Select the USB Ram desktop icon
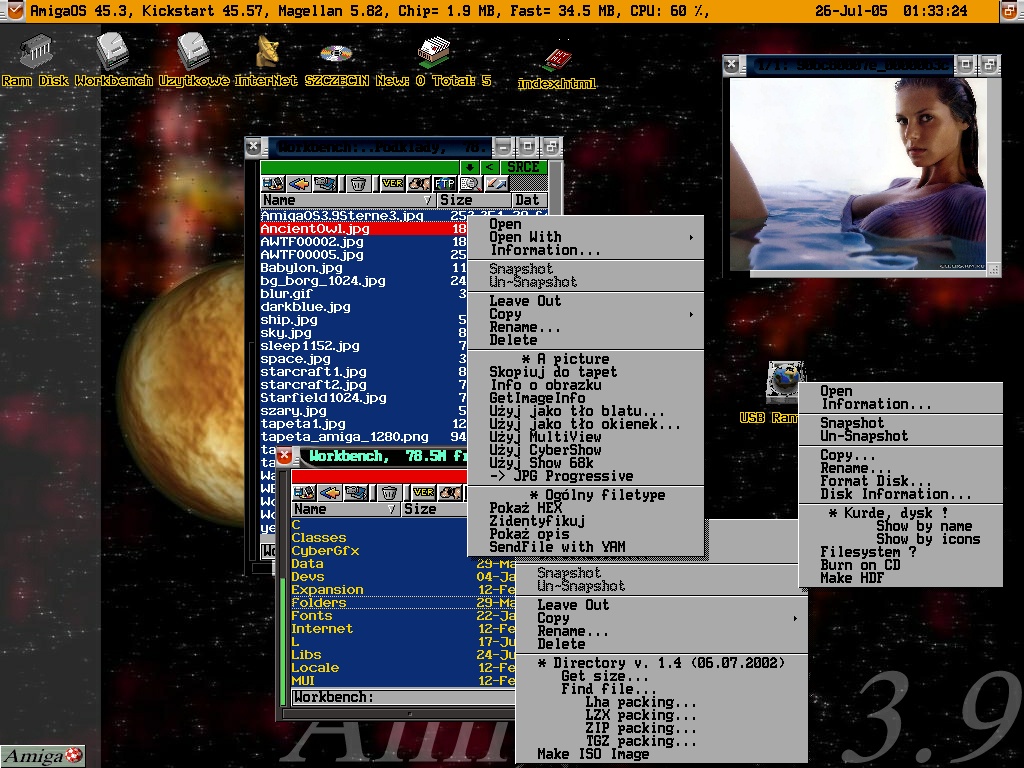 785,381
